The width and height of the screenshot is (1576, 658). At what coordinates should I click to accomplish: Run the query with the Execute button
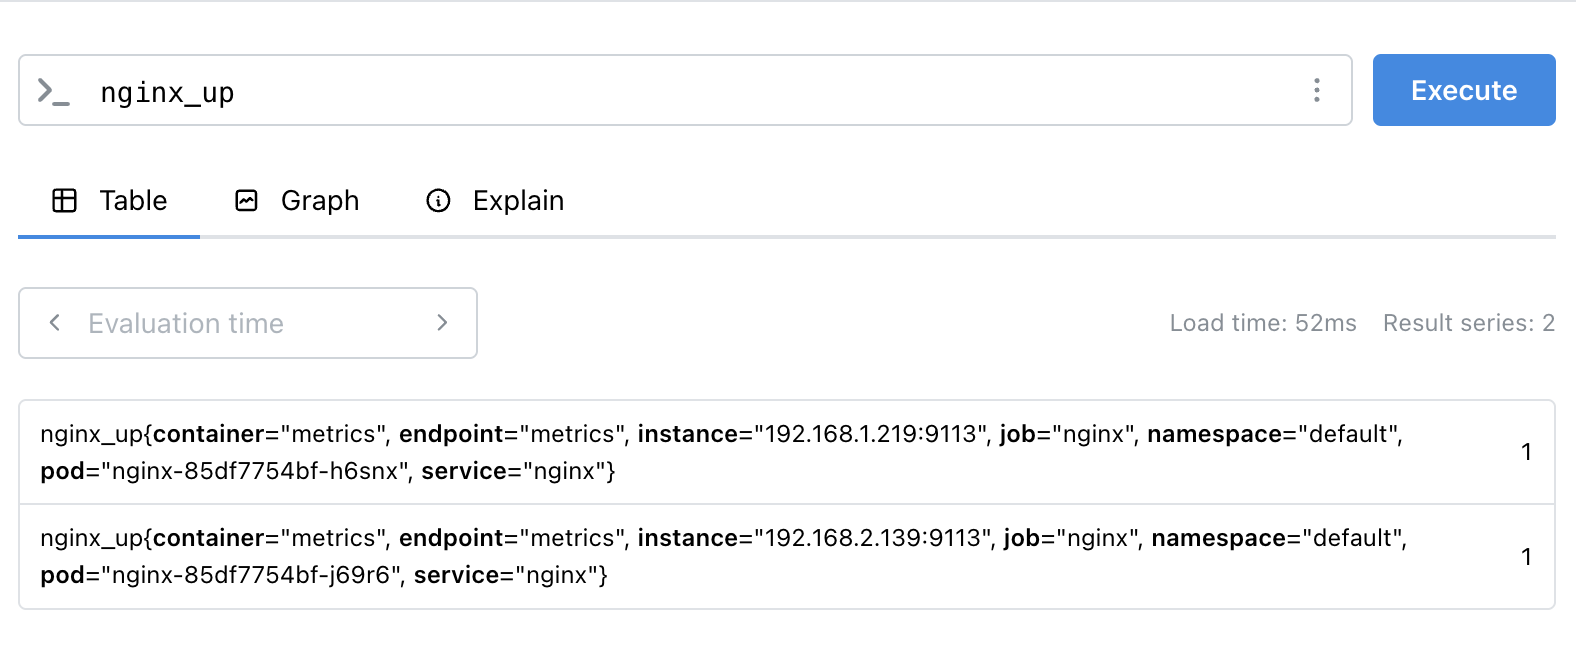coord(1463,90)
